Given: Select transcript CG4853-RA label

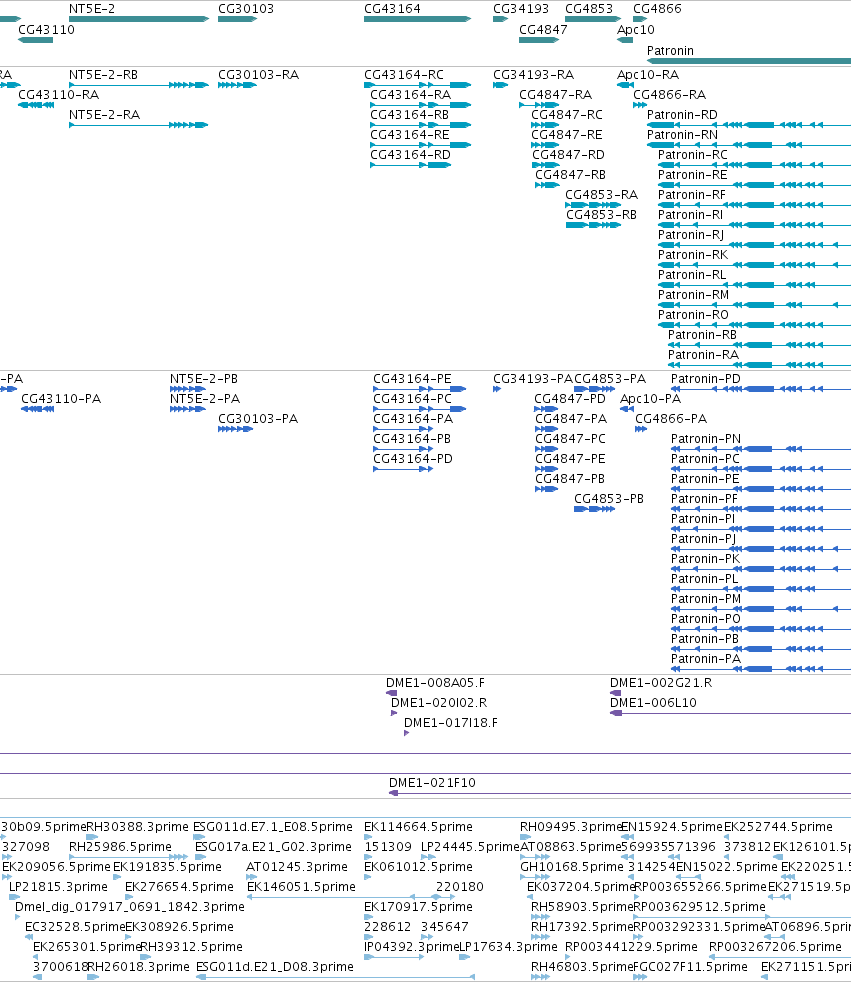Looking at the screenshot, I should (601, 195).
